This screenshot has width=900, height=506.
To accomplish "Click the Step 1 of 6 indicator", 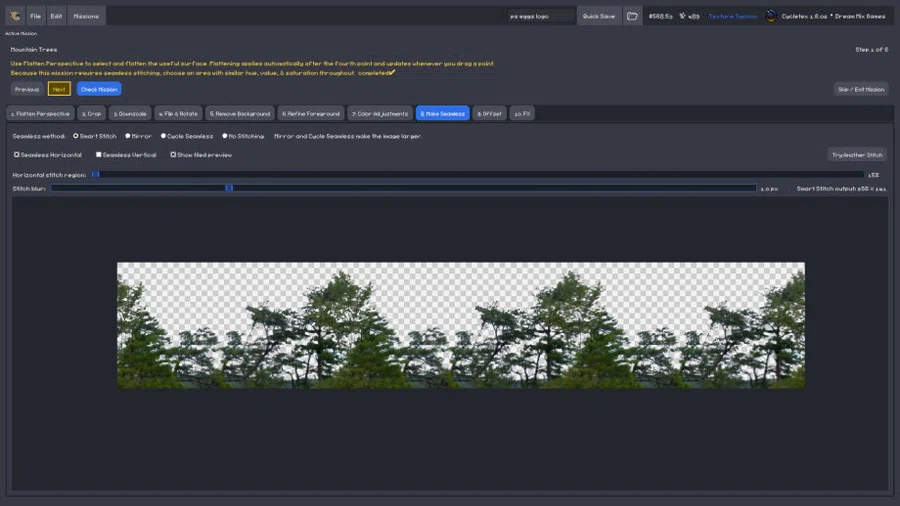I will 872,50.
